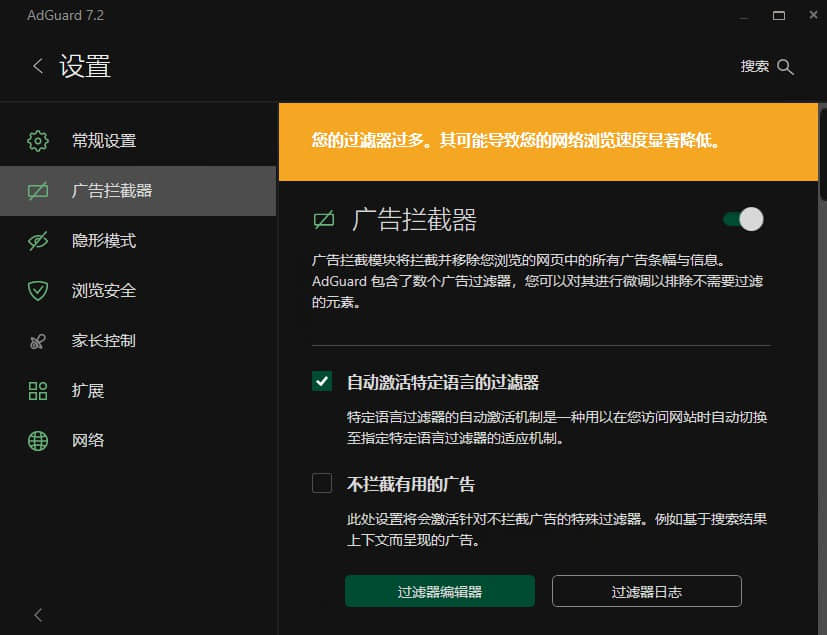Maximize the AdGuard window

pyautogui.click(x=778, y=15)
